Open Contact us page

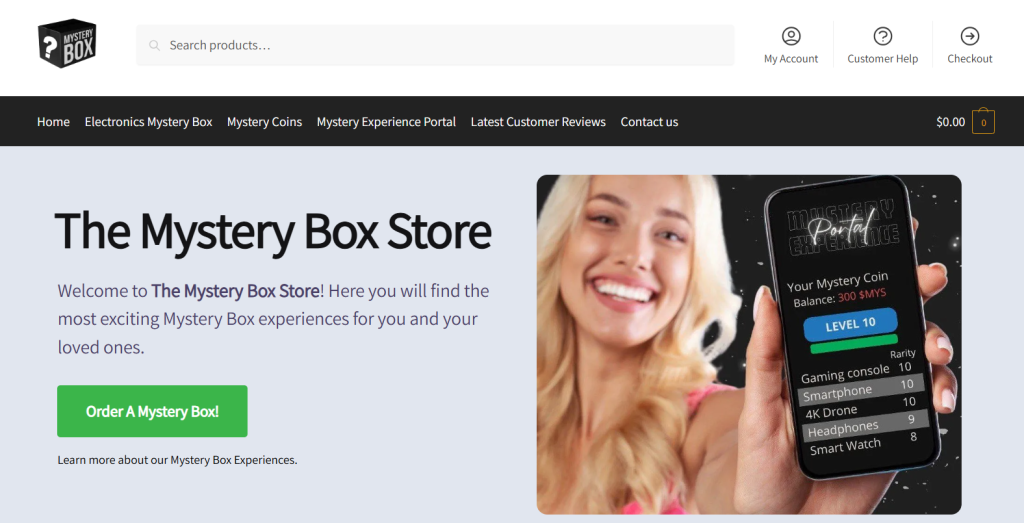tap(649, 121)
